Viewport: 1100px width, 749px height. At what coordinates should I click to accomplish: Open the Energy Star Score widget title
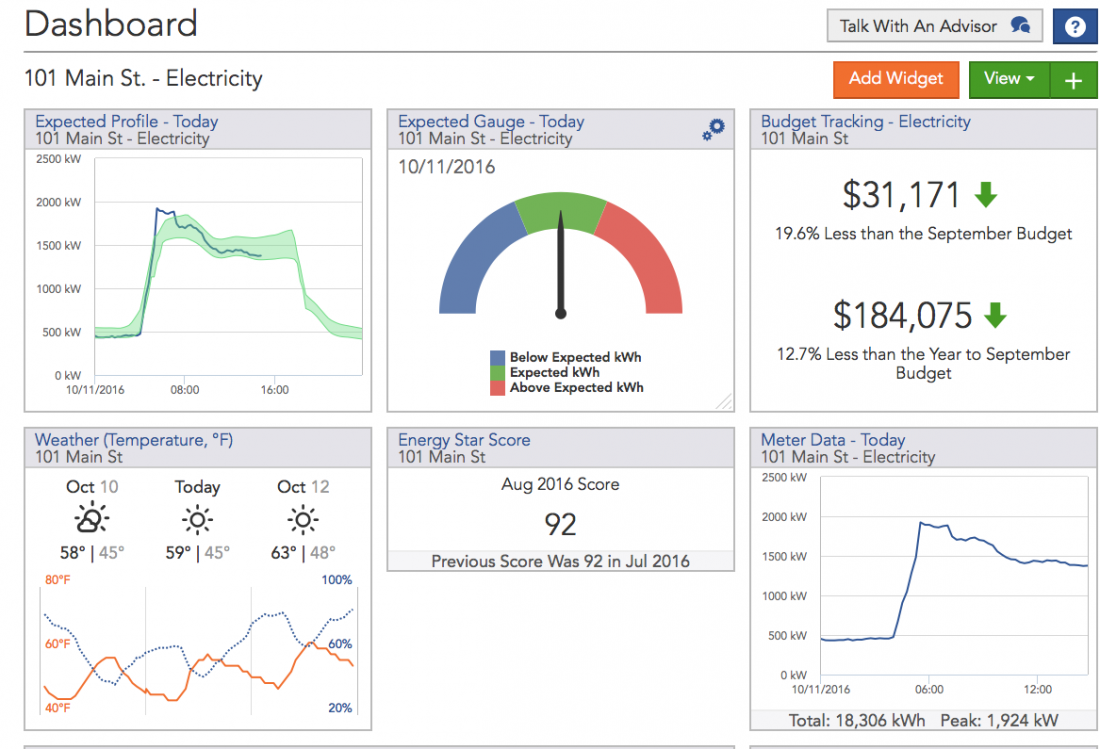tap(464, 440)
